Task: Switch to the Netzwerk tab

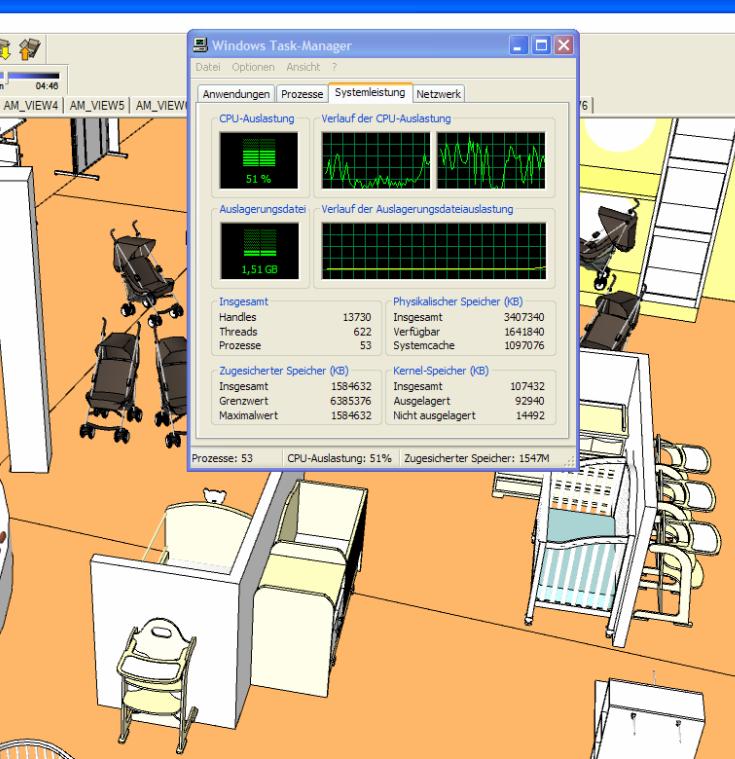Action: click(x=438, y=94)
